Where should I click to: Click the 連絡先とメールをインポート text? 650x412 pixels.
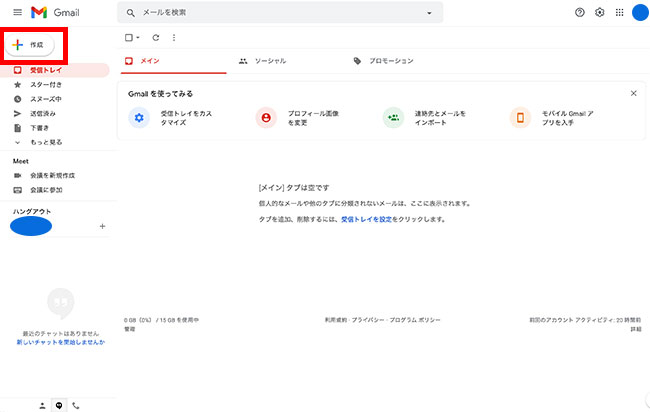pos(440,118)
